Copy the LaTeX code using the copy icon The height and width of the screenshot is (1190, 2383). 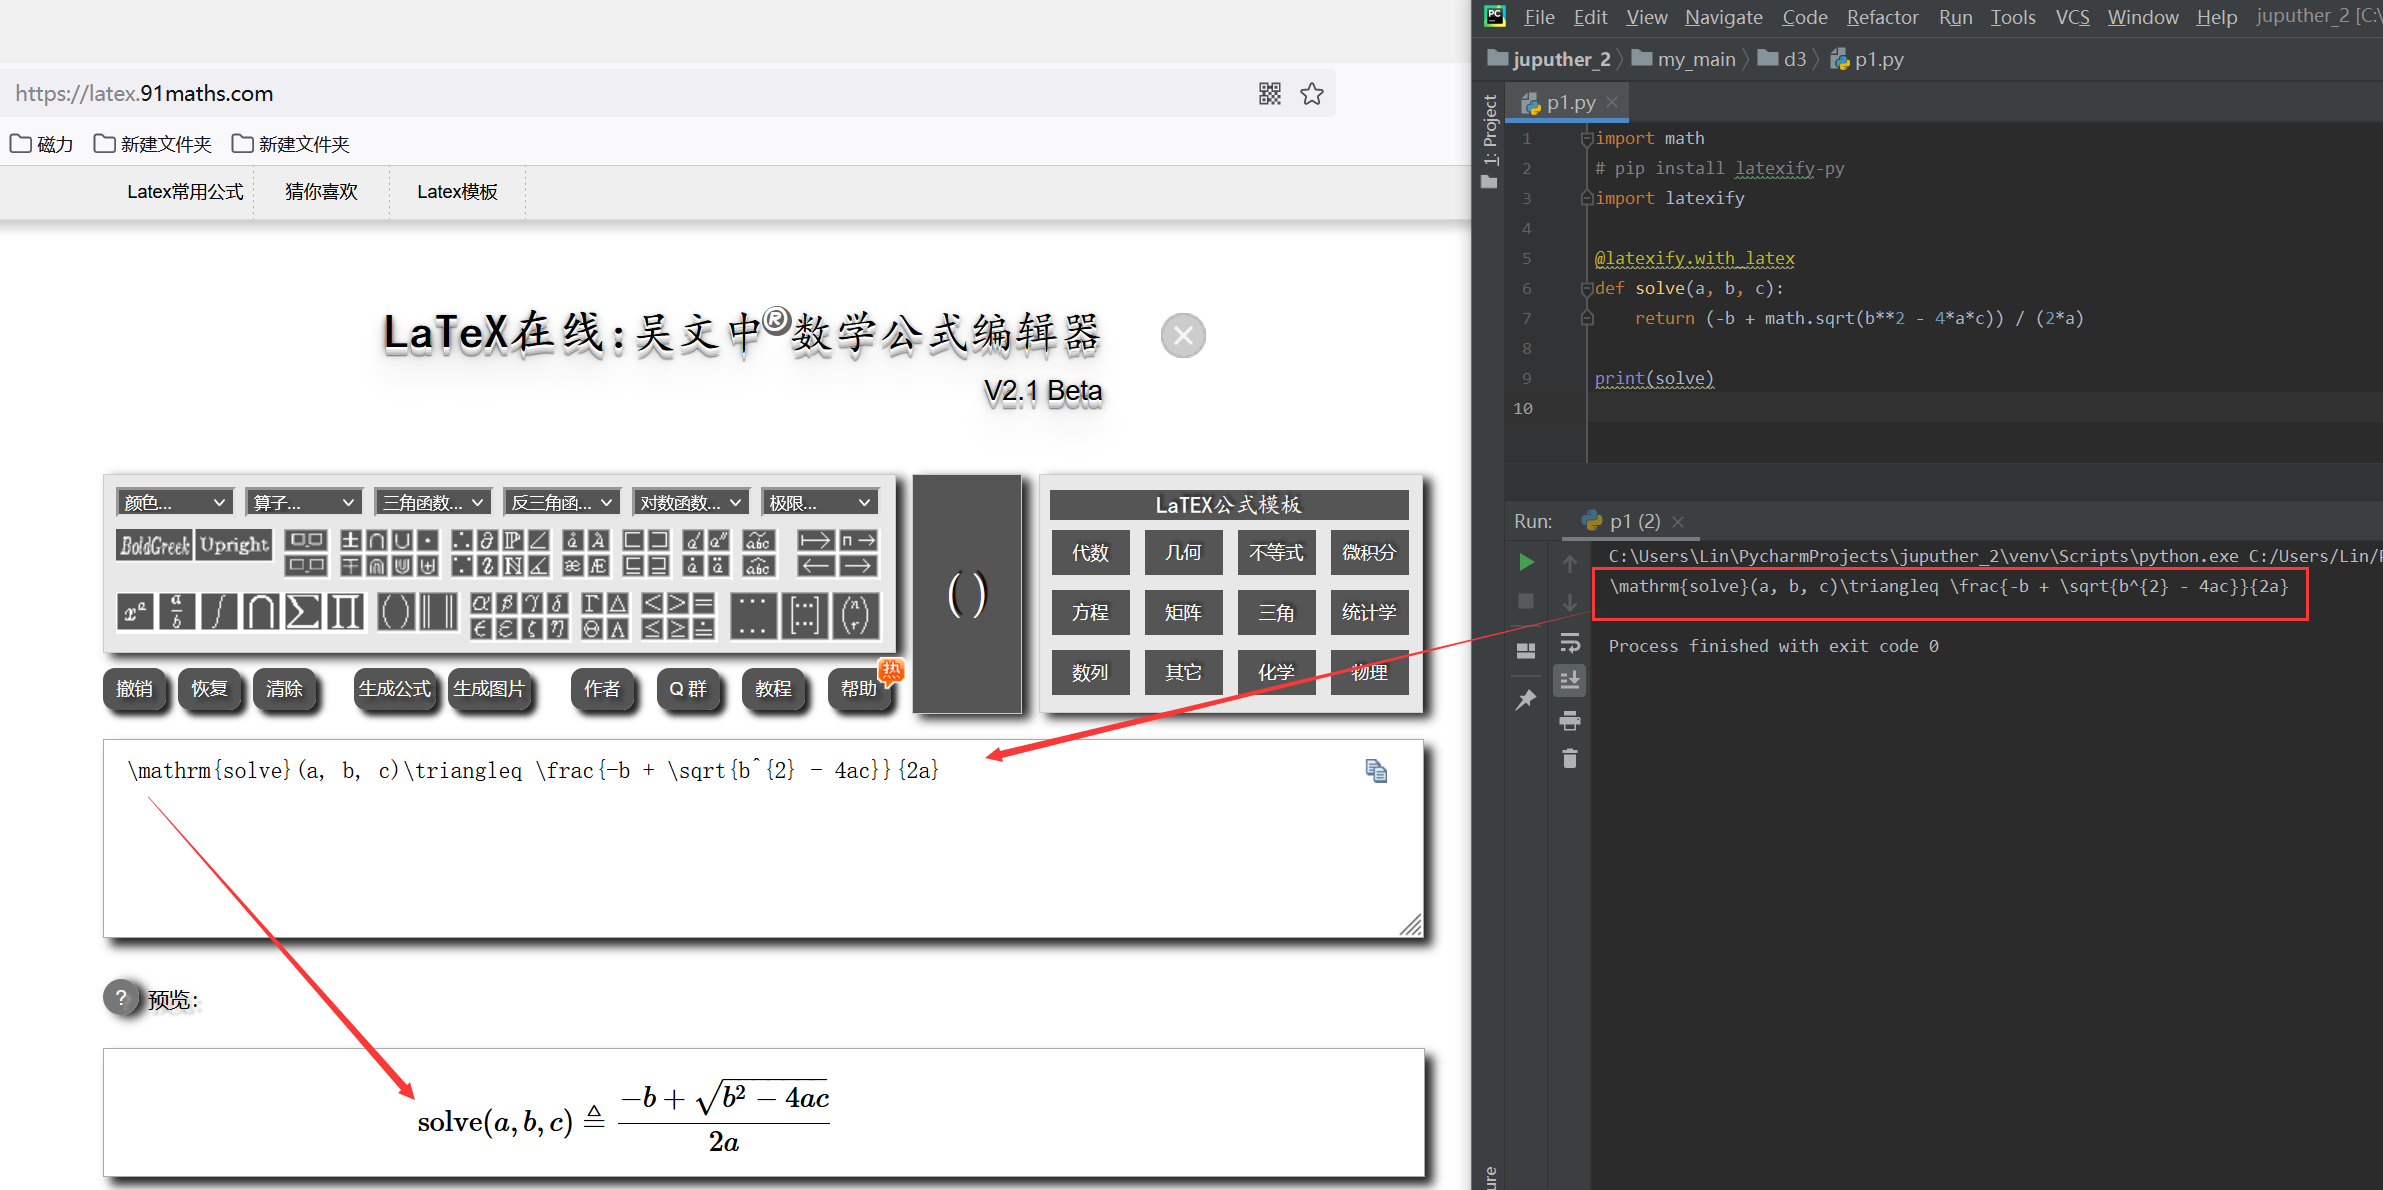click(x=1376, y=770)
